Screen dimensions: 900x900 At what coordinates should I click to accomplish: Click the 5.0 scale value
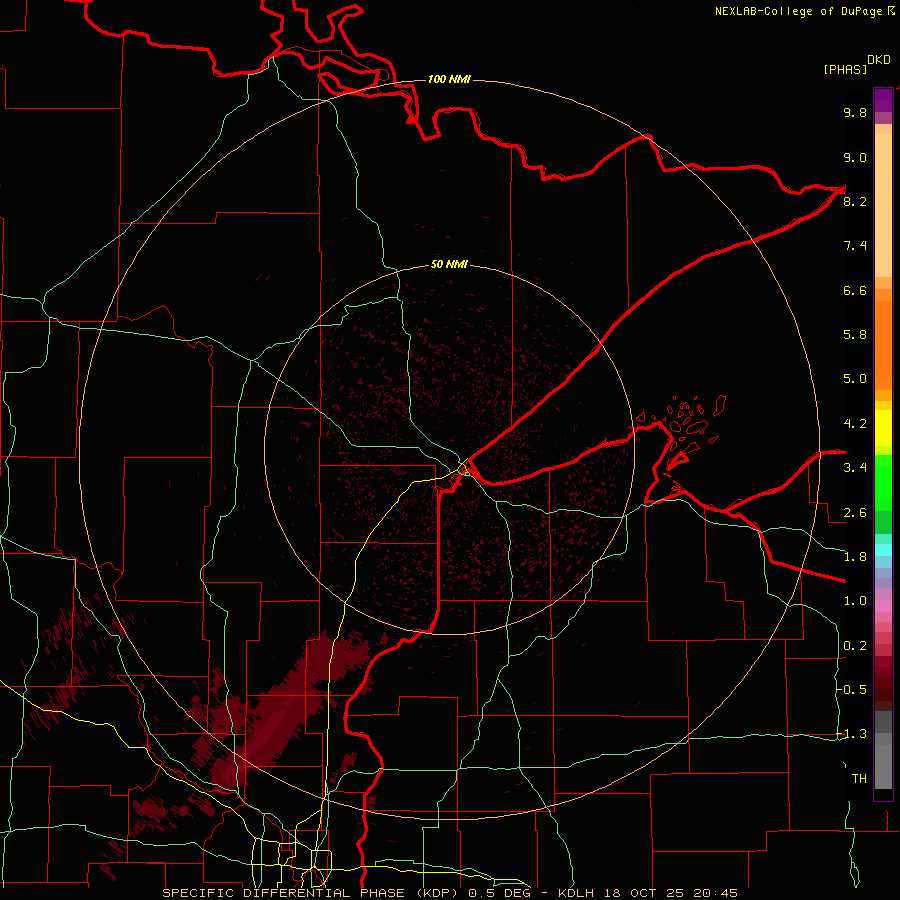click(x=855, y=379)
